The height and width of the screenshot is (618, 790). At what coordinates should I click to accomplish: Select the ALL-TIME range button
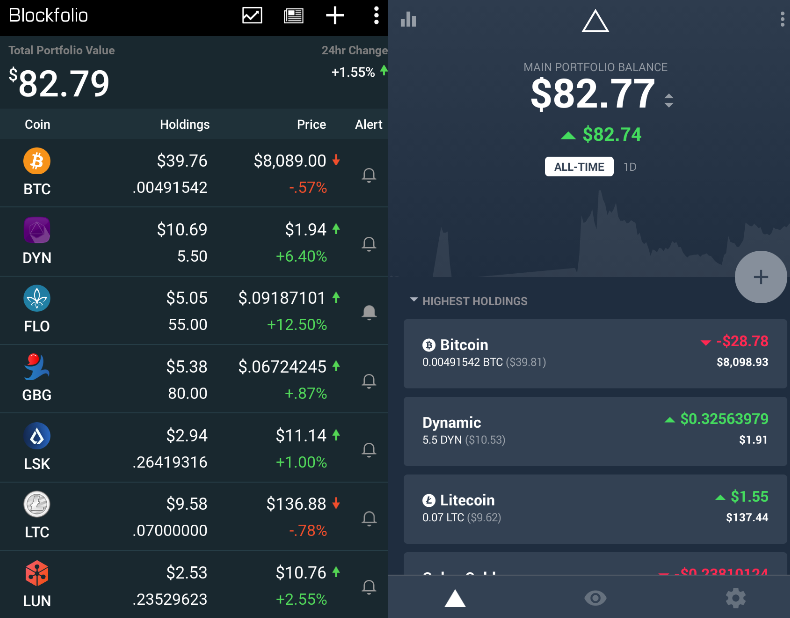coord(579,167)
